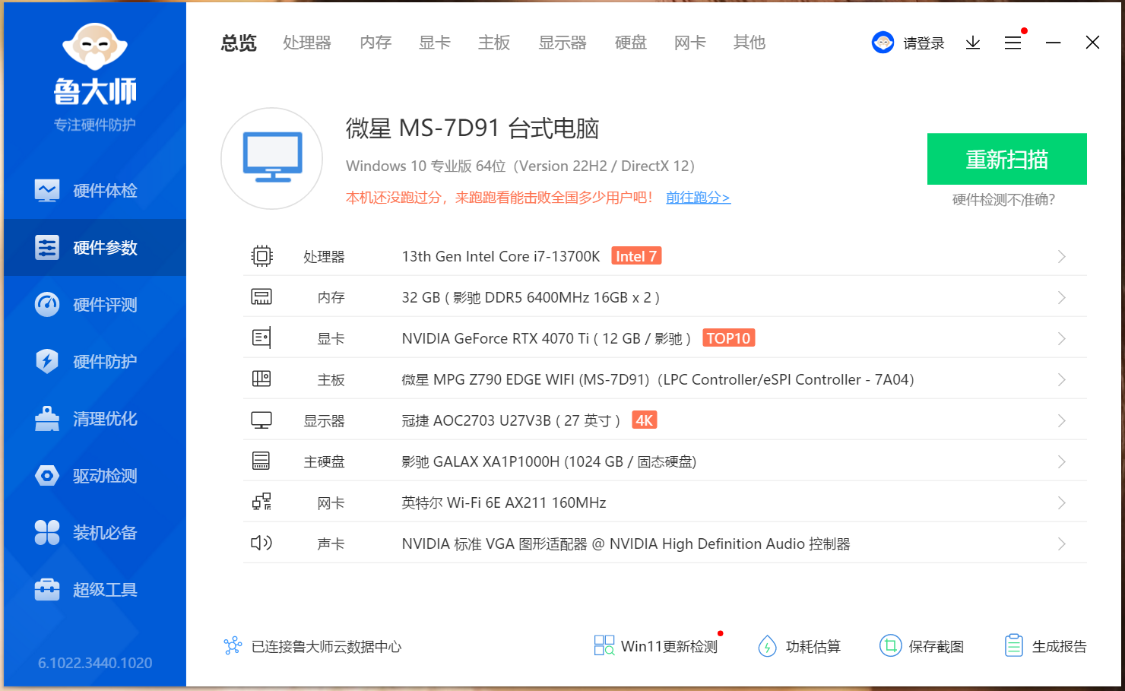
Task: Click the graphics card icon
Action: pyautogui.click(x=262, y=338)
